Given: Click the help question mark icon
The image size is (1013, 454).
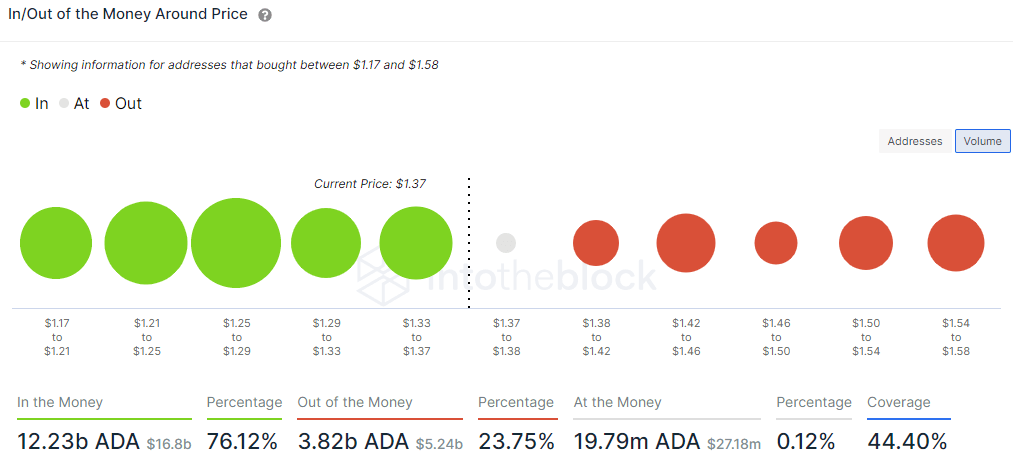Looking at the screenshot, I should point(264,16).
